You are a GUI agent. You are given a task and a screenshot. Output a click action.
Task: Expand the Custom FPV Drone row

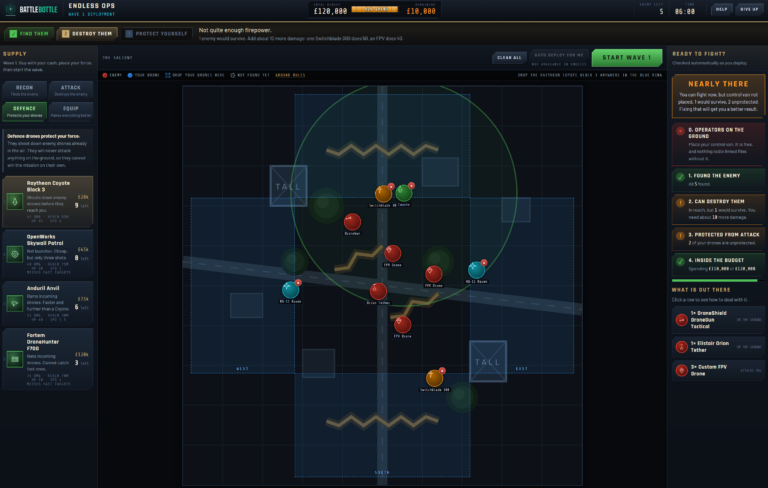click(718, 370)
